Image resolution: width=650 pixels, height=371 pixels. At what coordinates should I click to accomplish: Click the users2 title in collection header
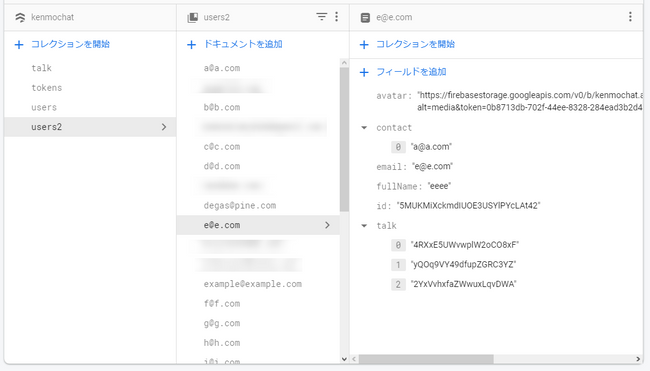(216, 17)
